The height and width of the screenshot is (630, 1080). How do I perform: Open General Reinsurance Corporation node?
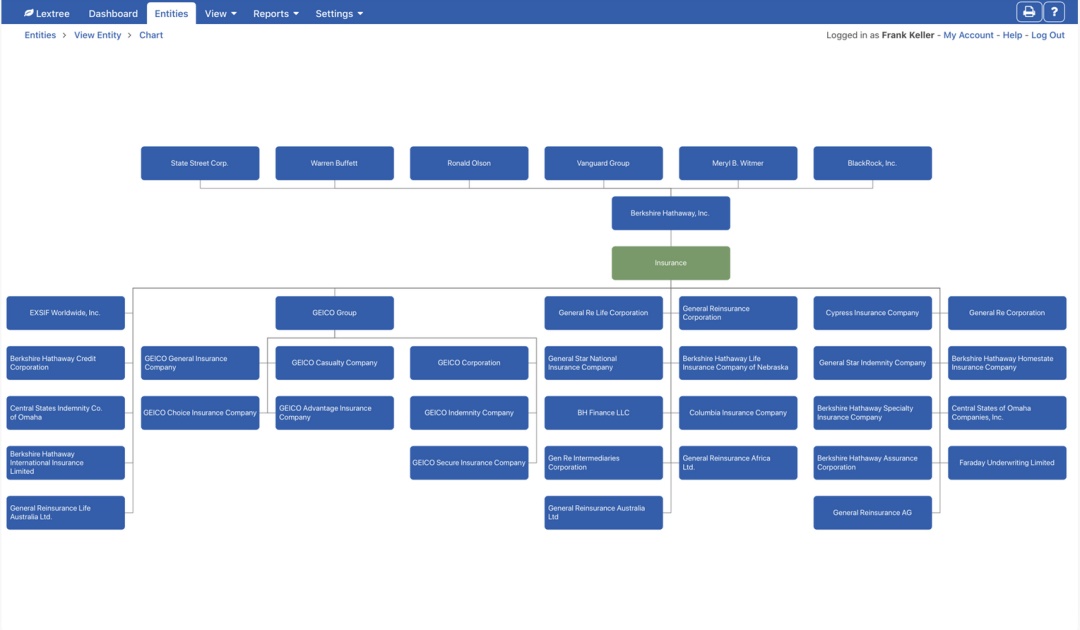tap(738, 313)
